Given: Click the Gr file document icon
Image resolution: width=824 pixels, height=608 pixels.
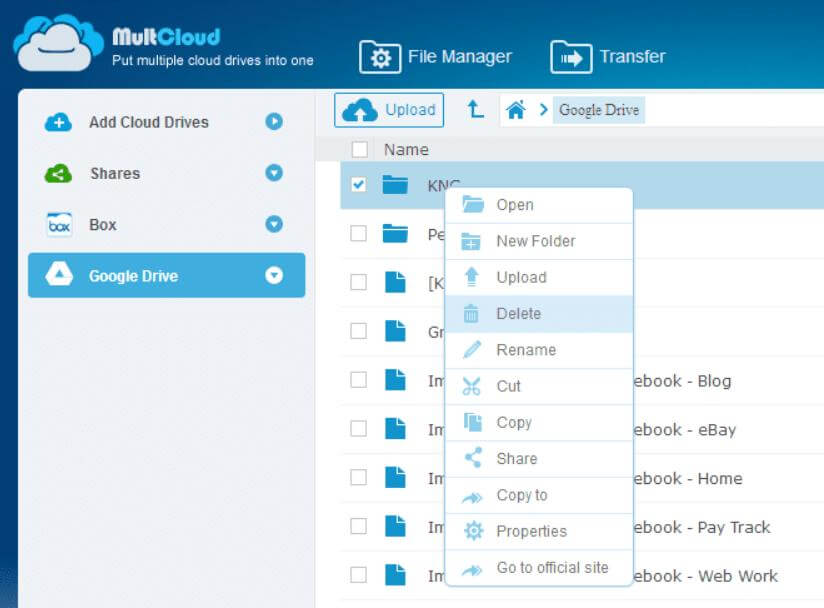Looking at the screenshot, I should coord(395,331).
